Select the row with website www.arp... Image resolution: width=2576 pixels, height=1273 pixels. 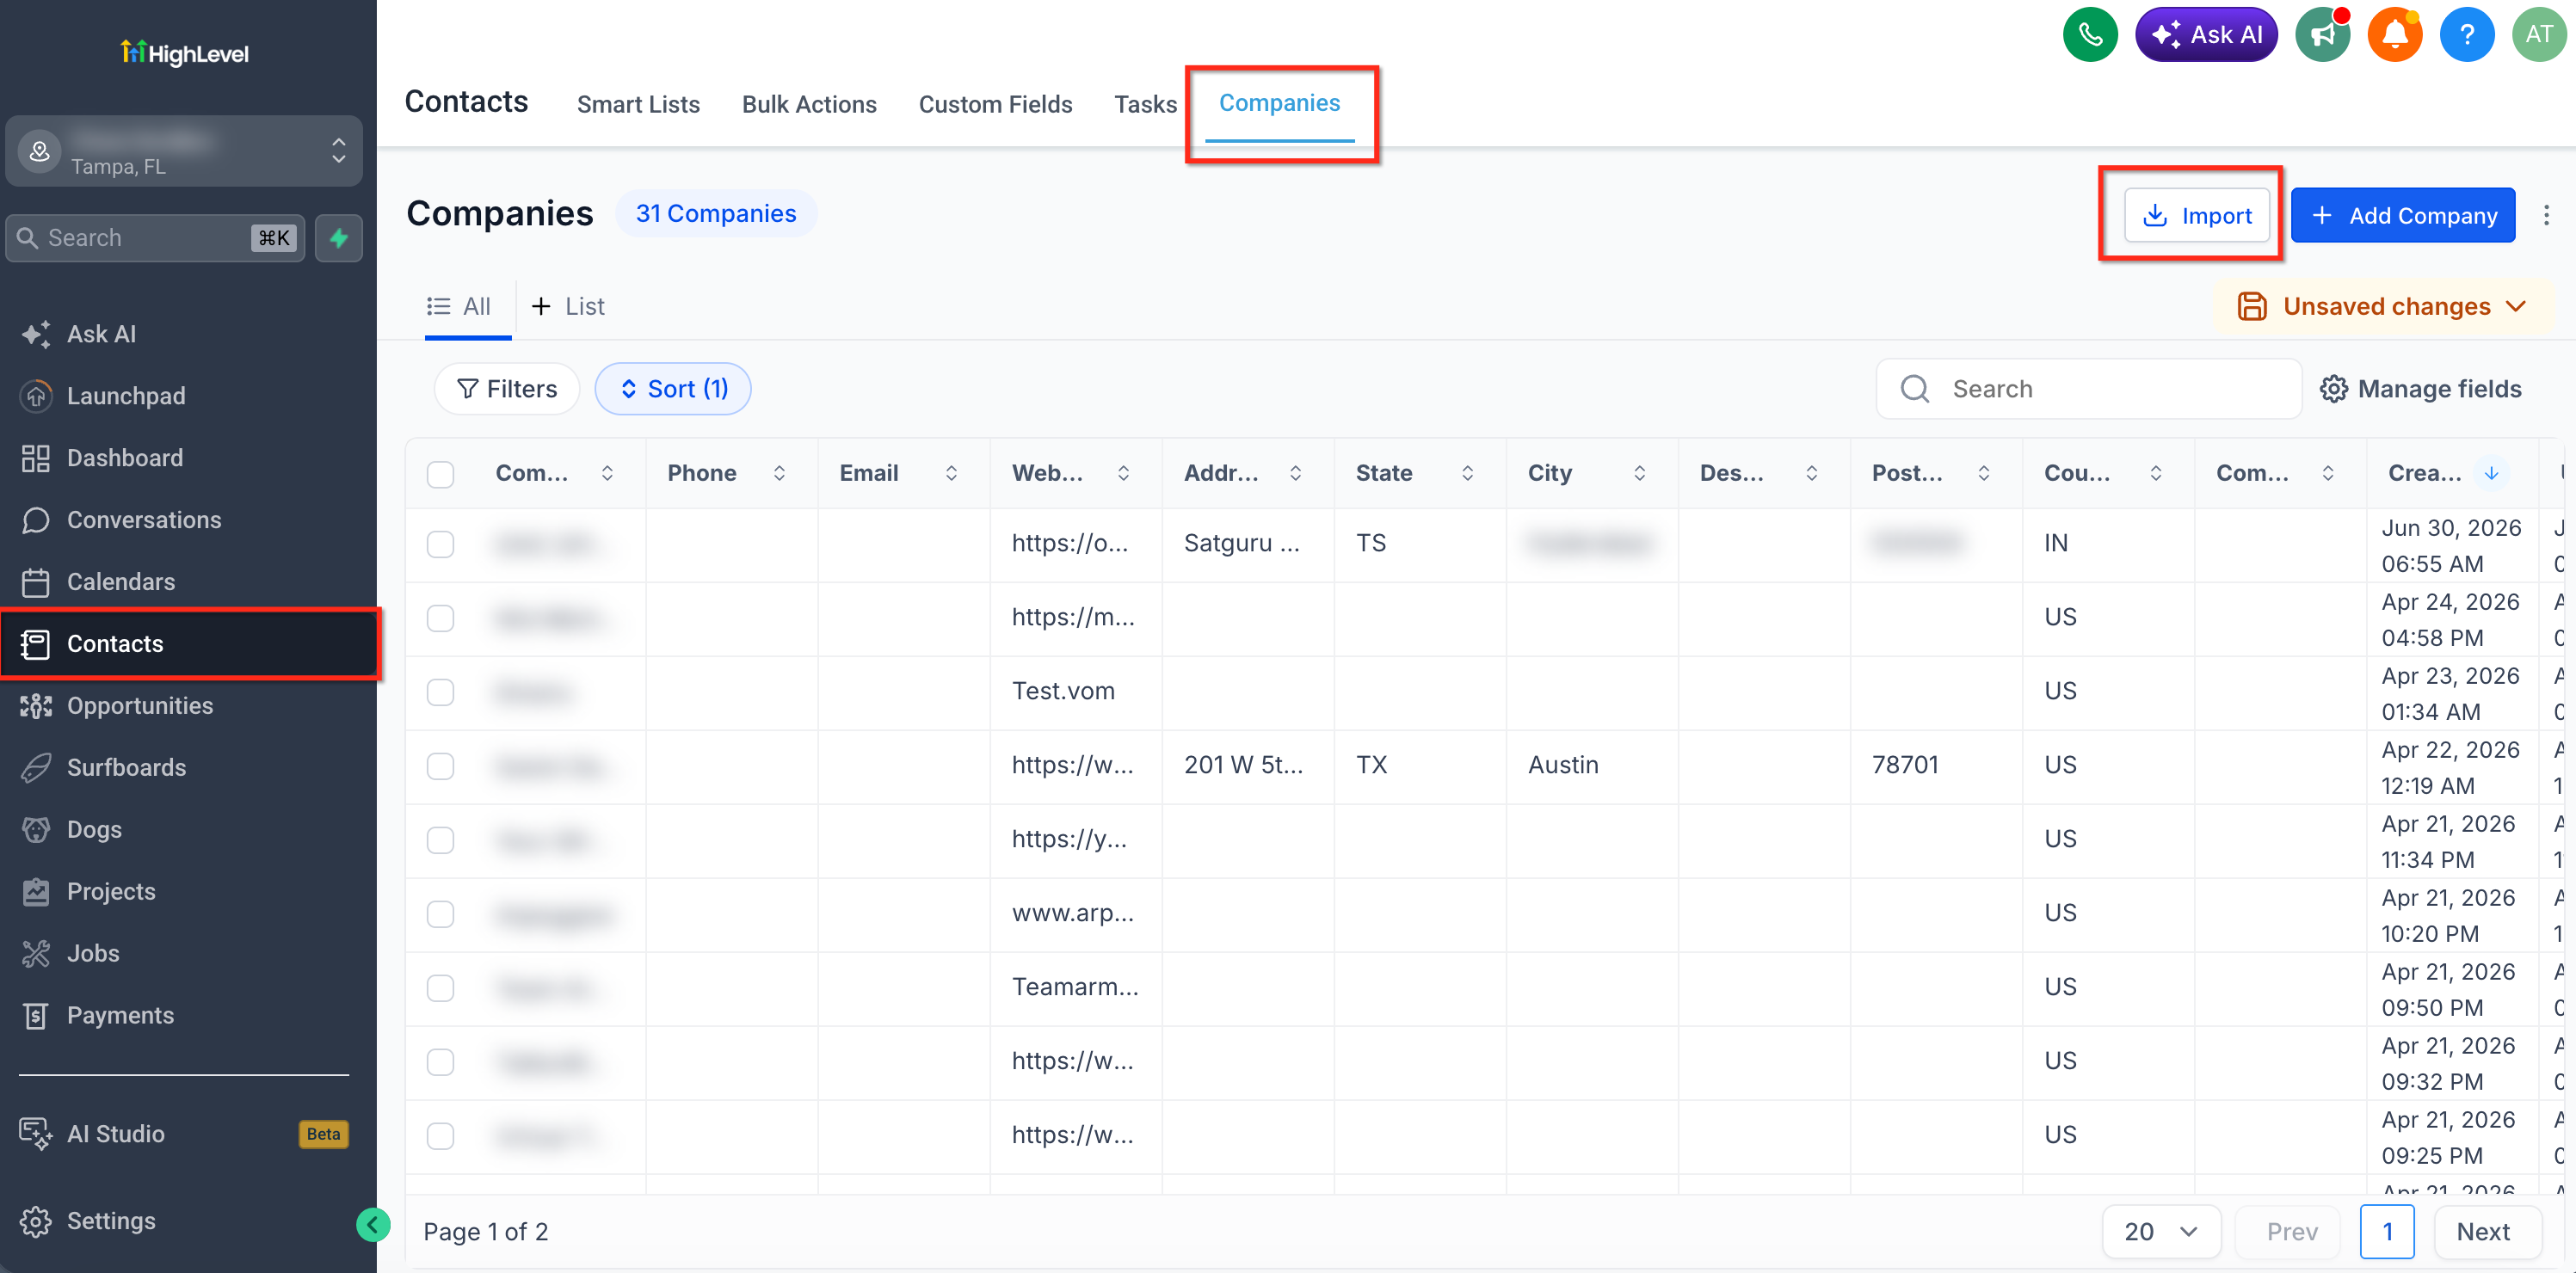(x=440, y=914)
